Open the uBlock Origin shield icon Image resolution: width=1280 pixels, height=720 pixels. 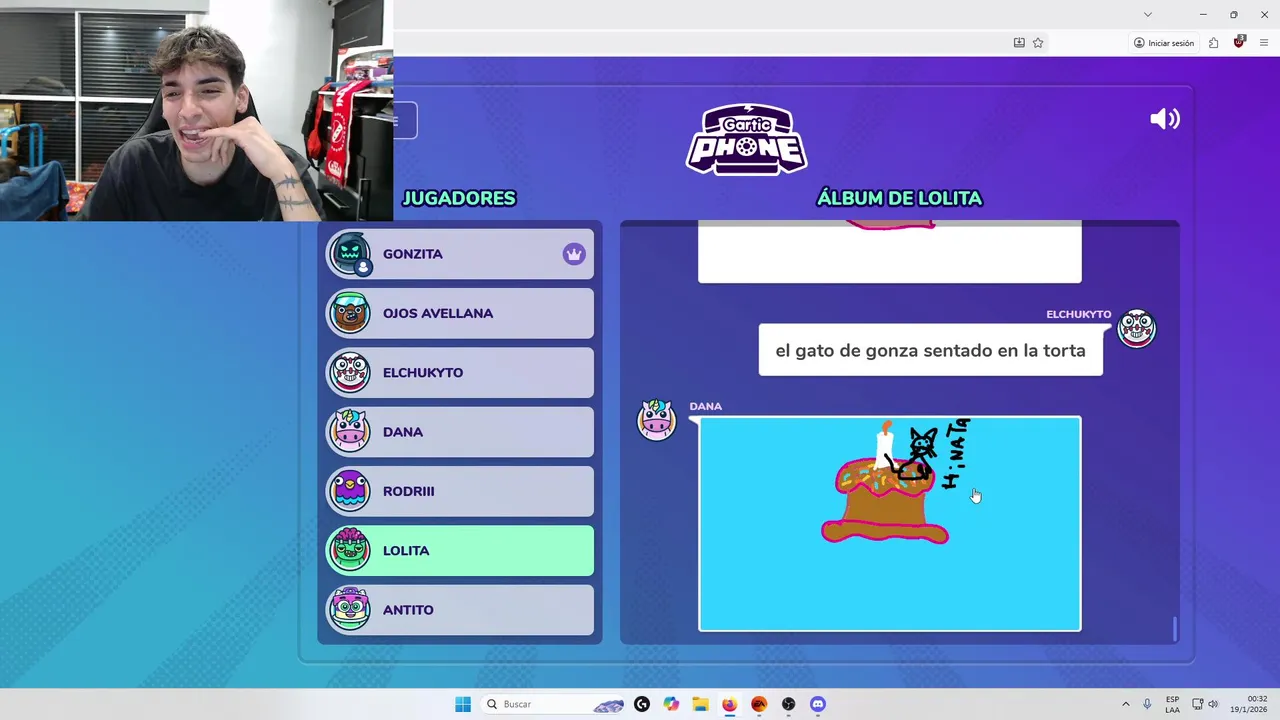coord(1239,43)
